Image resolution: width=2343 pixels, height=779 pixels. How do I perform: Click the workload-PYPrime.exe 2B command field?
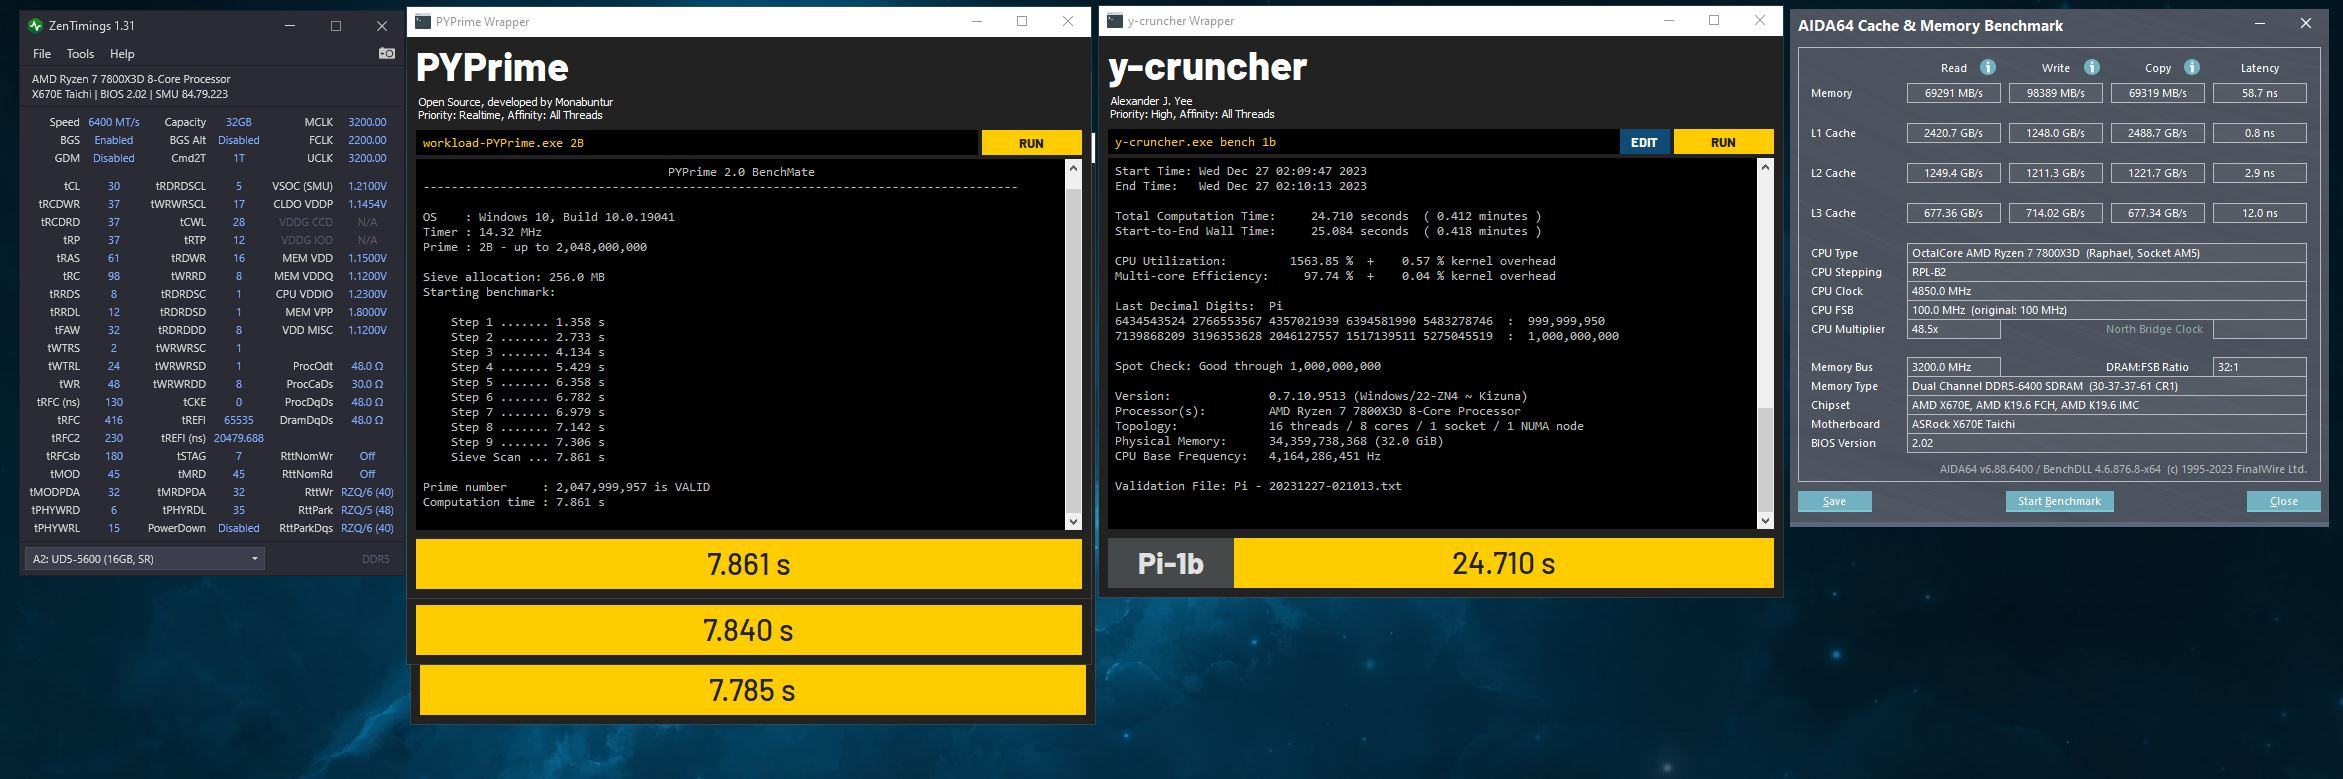tap(697, 143)
